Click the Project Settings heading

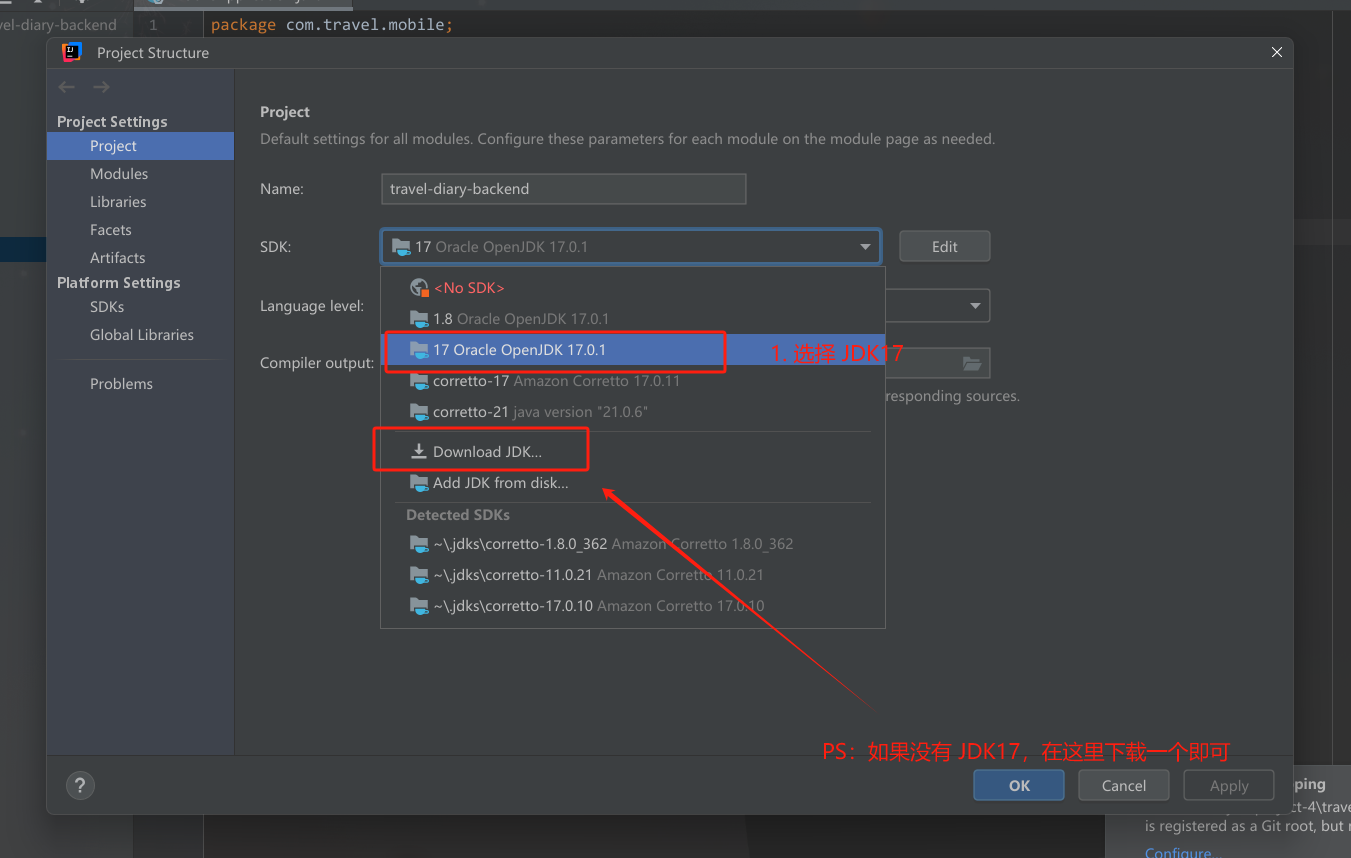112,122
